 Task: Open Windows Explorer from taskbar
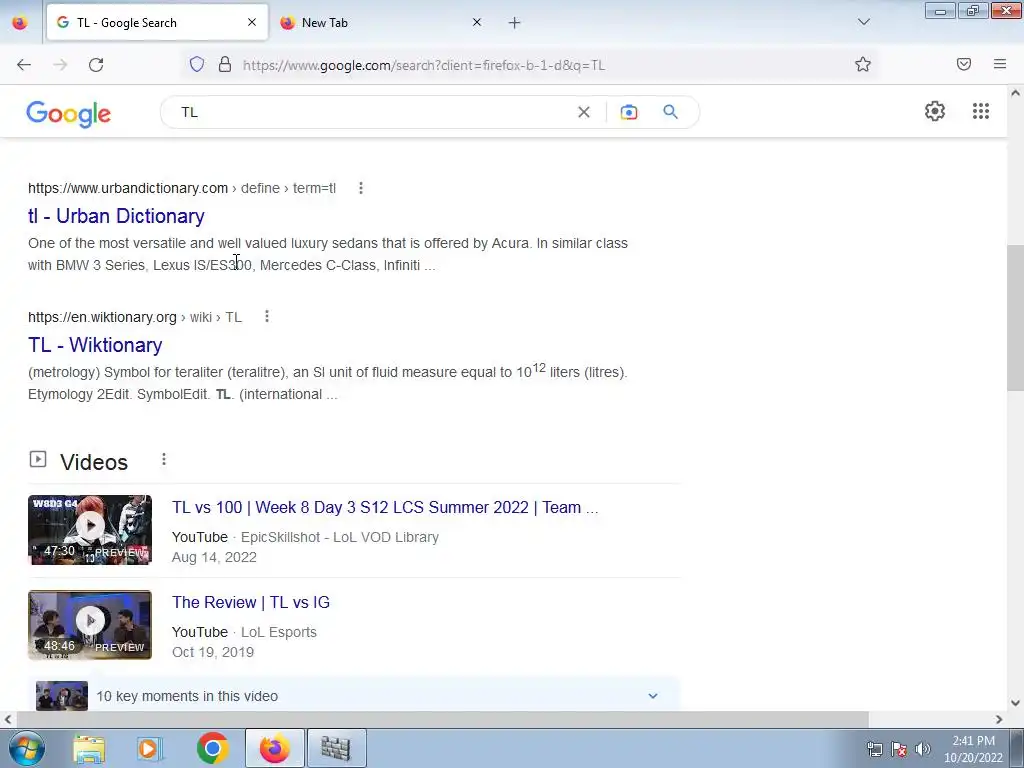[89, 748]
